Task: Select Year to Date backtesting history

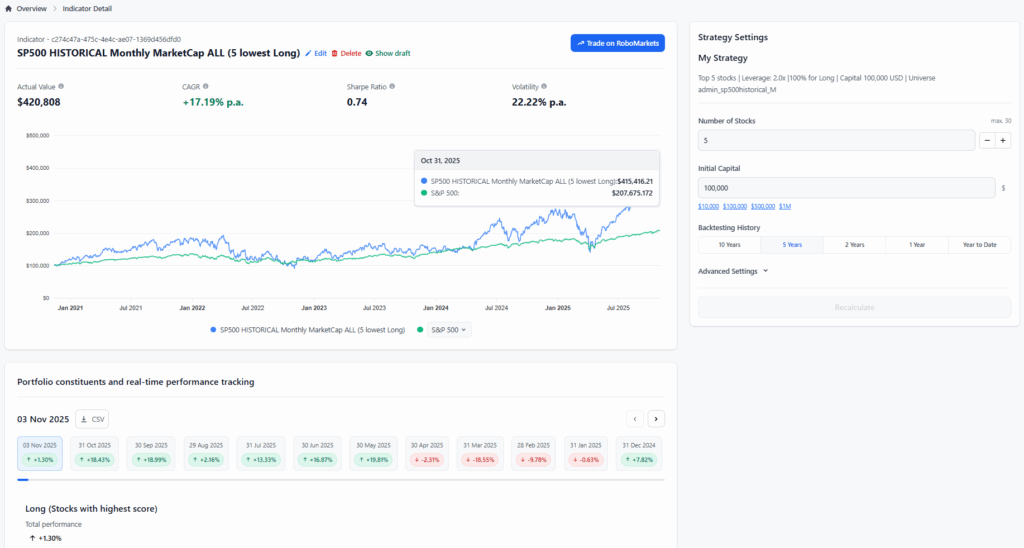Action: click(x=978, y=245)
